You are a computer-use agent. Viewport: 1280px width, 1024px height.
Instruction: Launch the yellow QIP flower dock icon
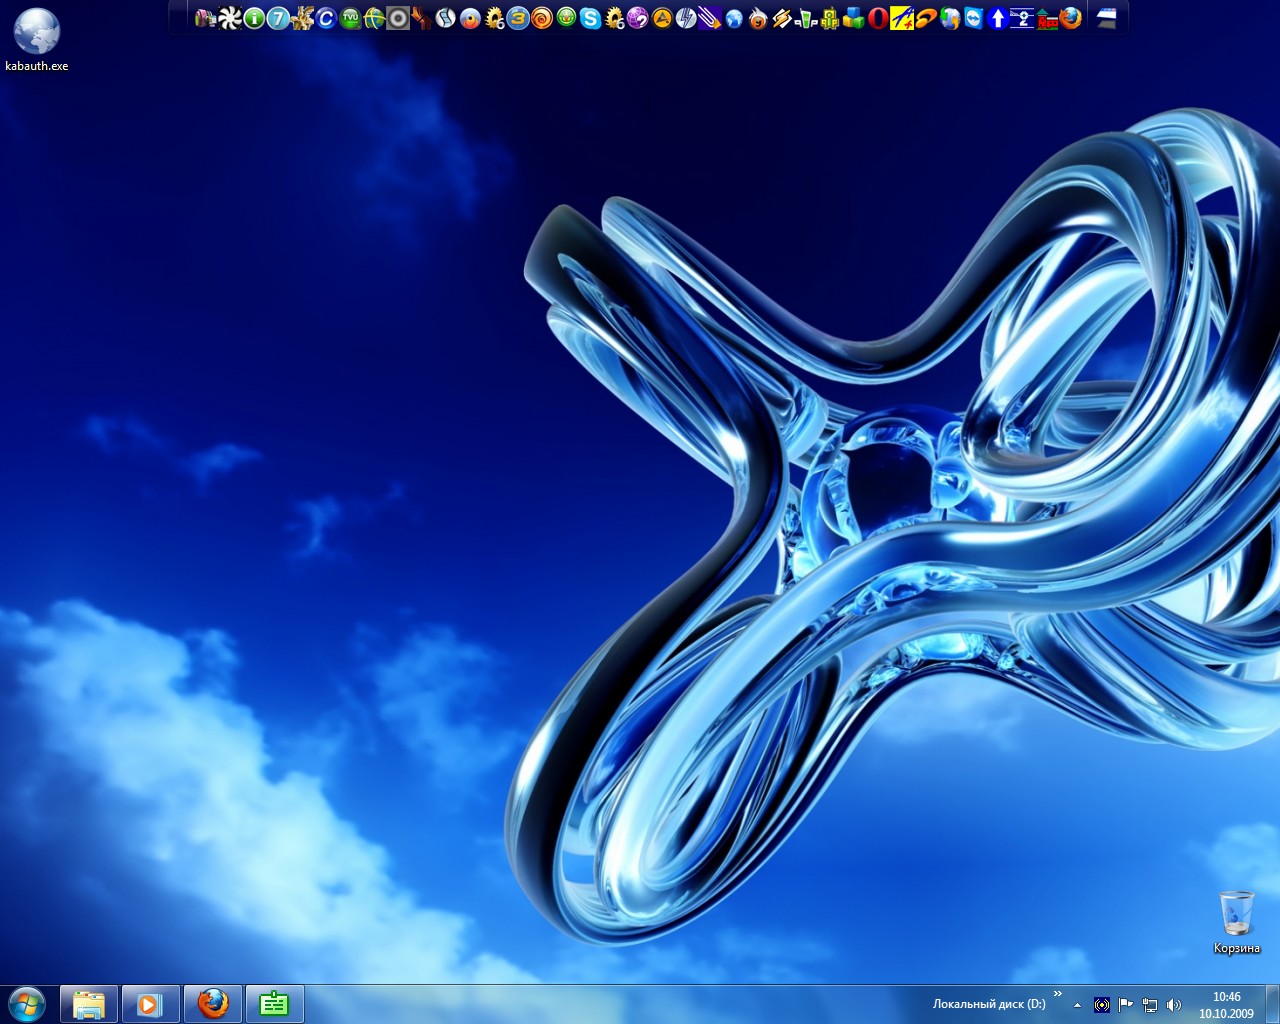tap(830, 18)
